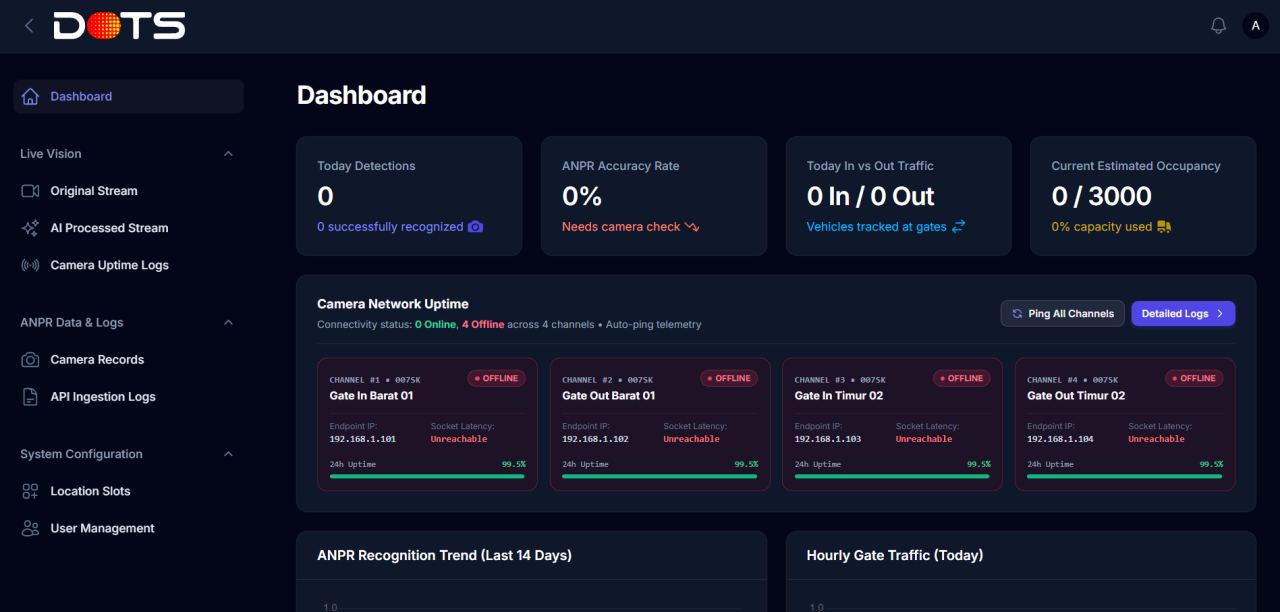
Task: Click endpoint IP 192.168.1.101
Action: [x=363, y=439]
